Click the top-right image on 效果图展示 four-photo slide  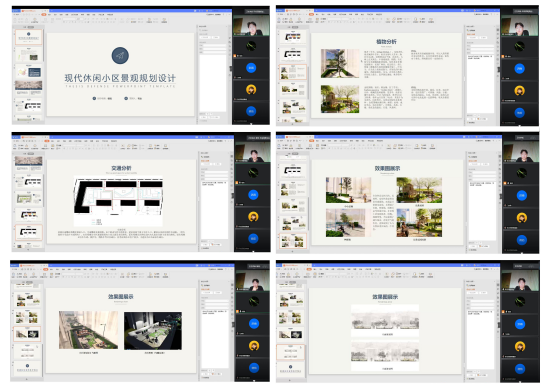[419, 190]
